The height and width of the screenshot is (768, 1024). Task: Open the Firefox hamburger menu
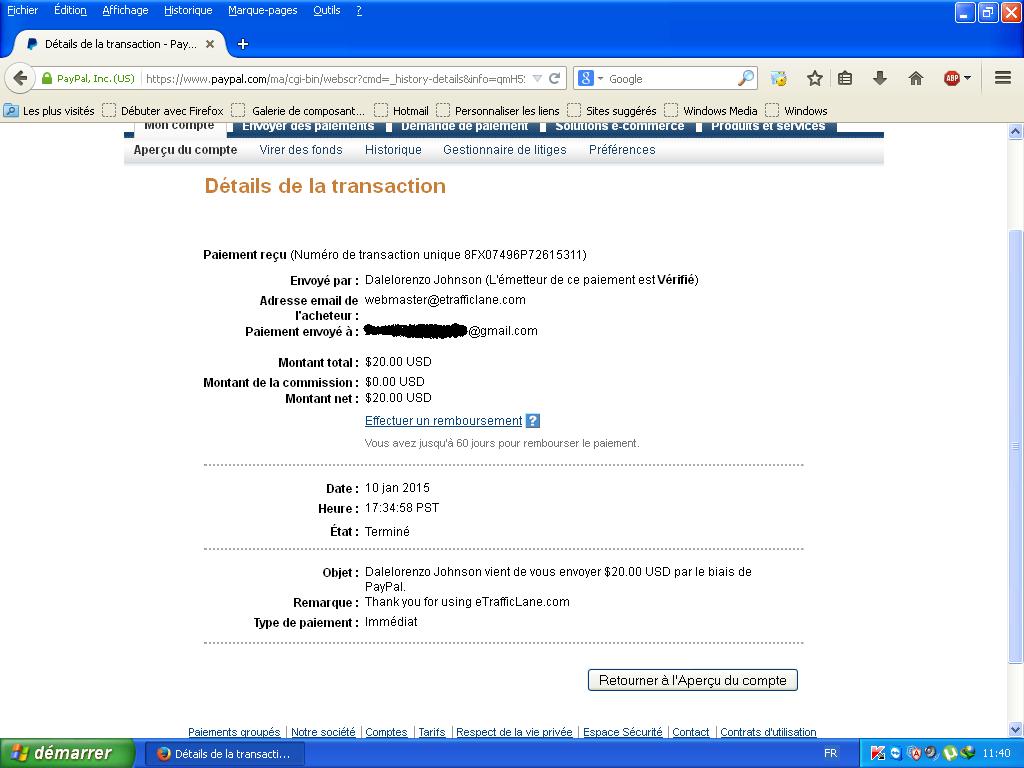(x=1003, y=78)
